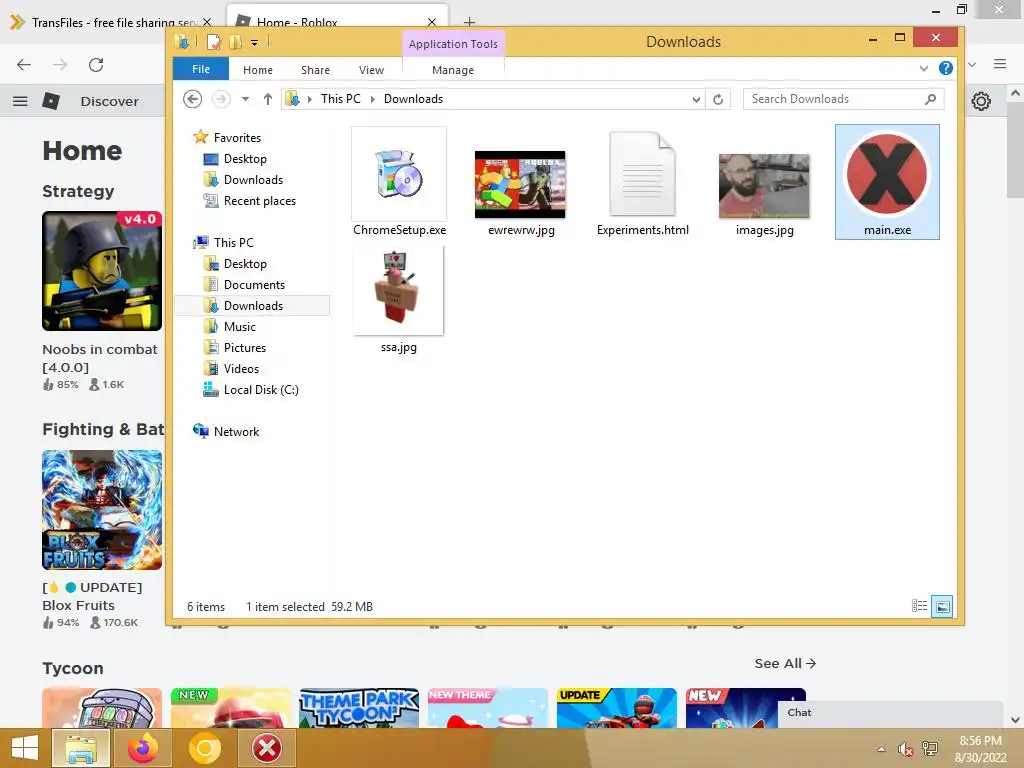The height and width of the screenshot is (768, 1024).
Task: Click Downloads in the address breadcrumb
Action: click(413, 99)
